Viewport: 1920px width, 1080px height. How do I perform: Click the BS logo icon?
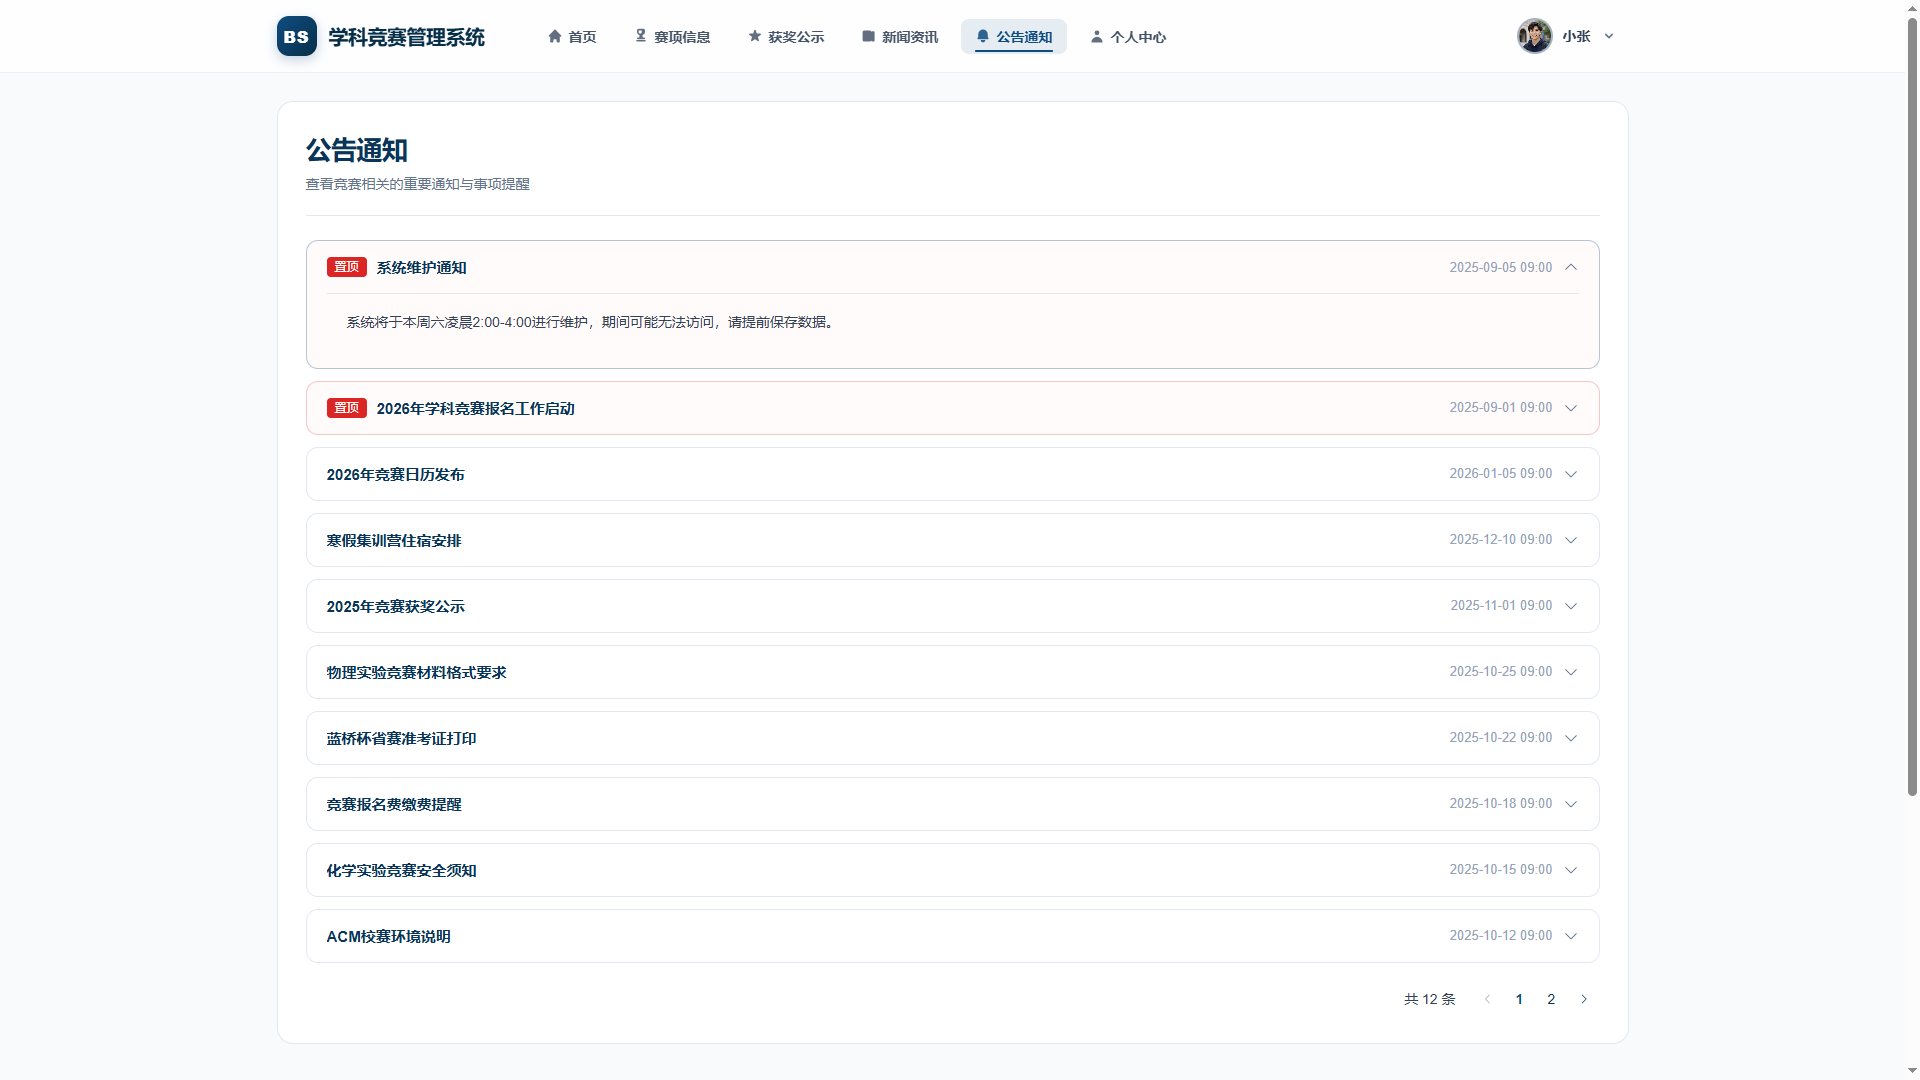[x=296, y=36]
